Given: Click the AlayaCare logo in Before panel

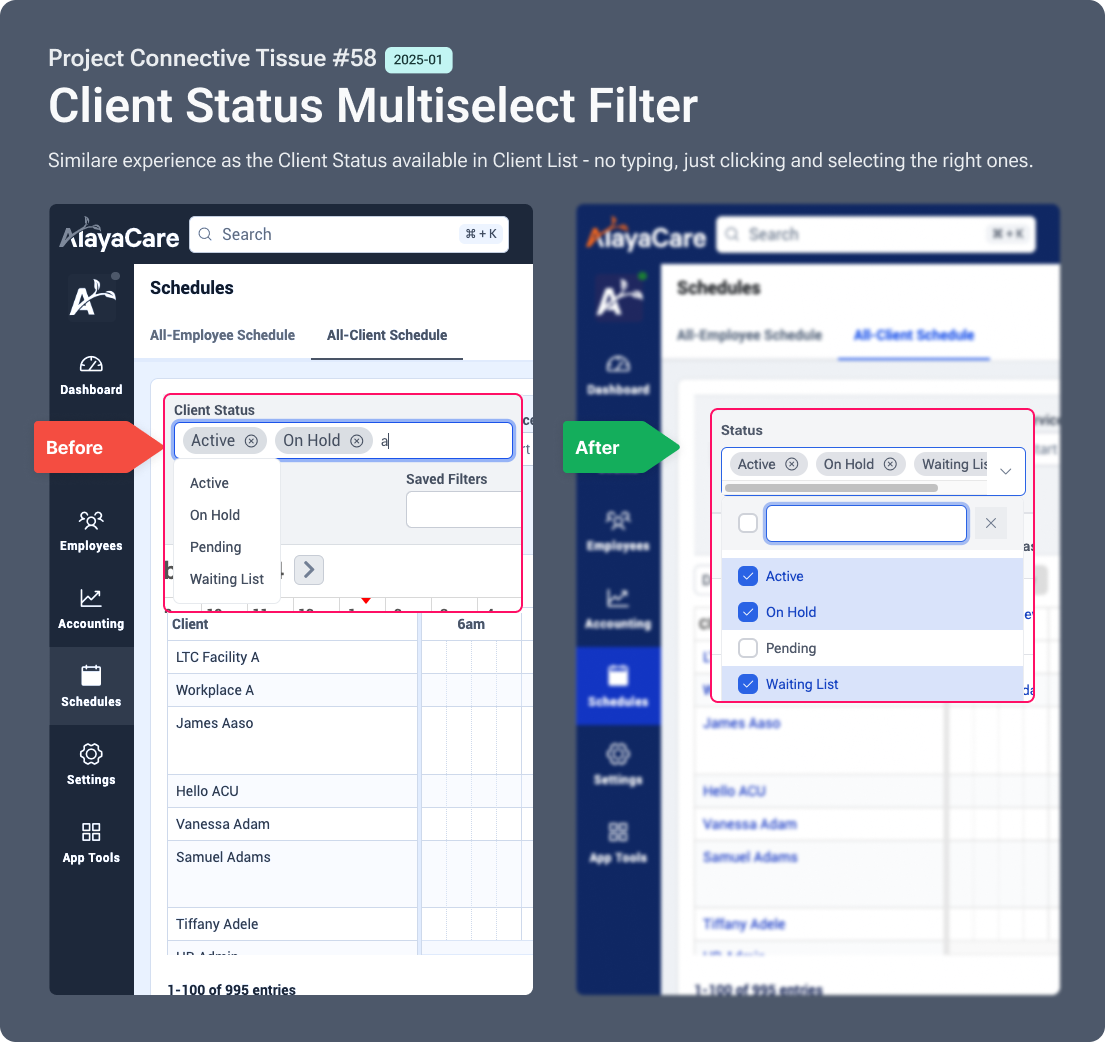Looking at the screenshot, I should 119,235.
